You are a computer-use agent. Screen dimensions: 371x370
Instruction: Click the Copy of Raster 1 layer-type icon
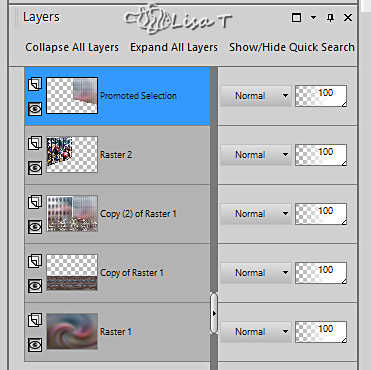(x=35, y=262)
